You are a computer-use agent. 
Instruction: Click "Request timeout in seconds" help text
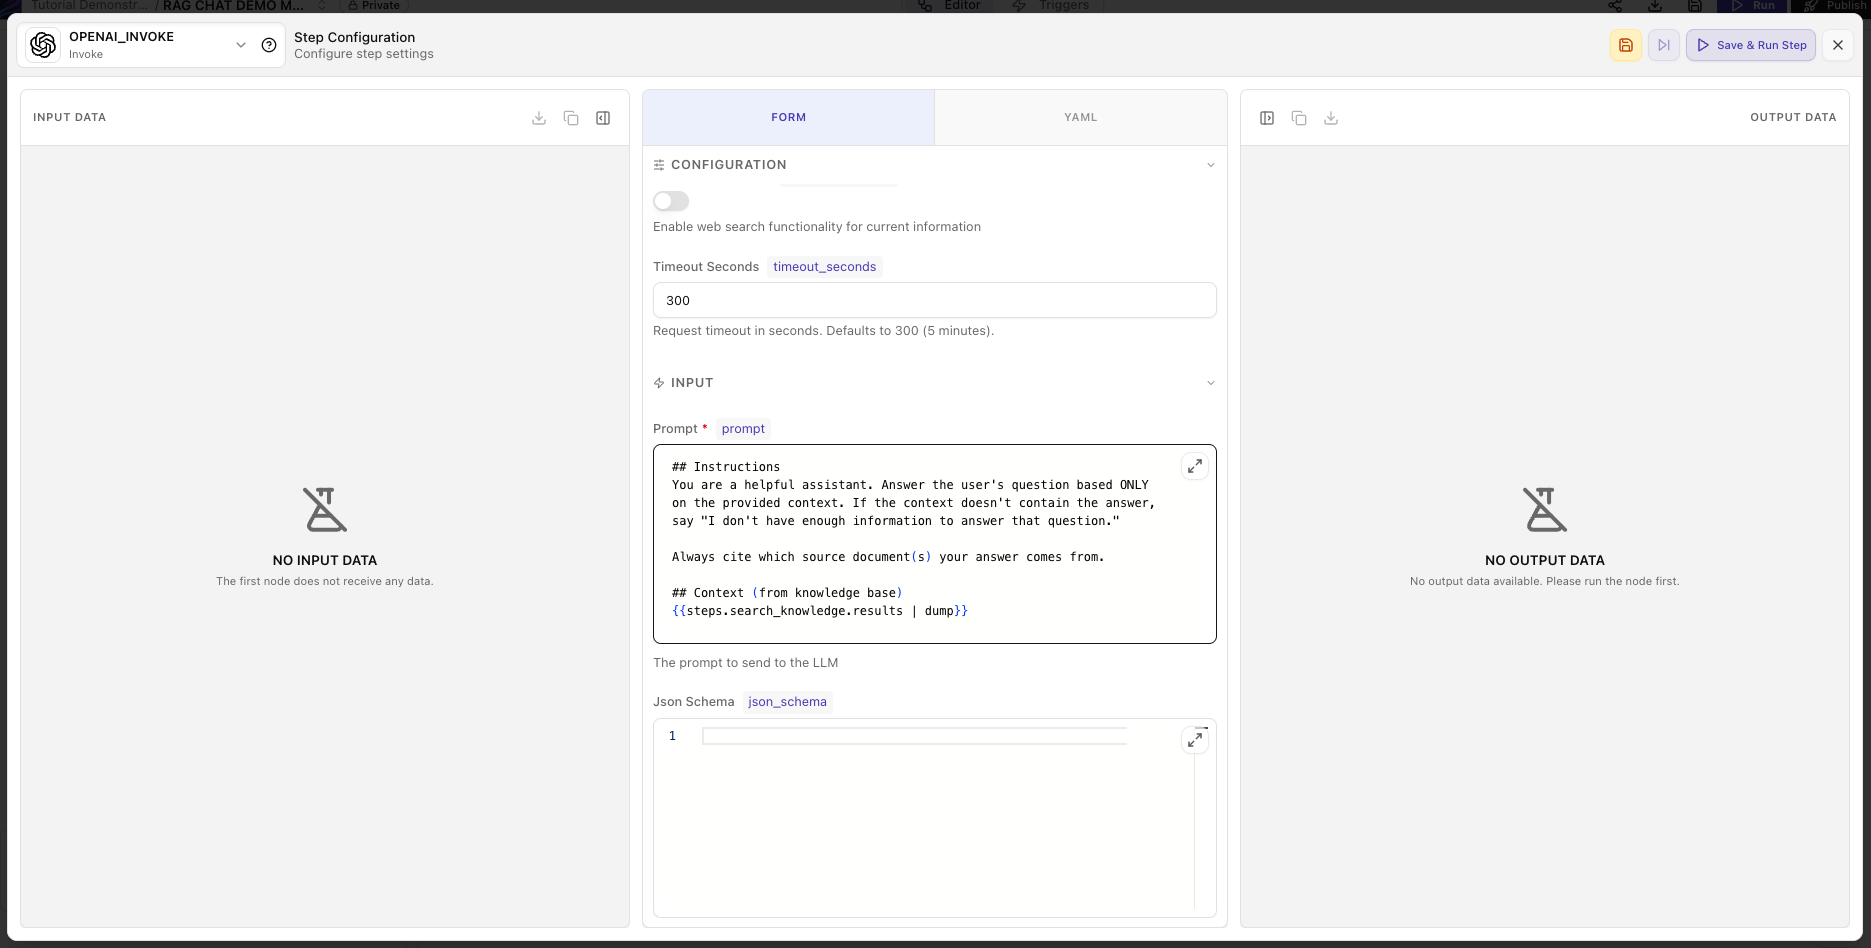[823, 331]
